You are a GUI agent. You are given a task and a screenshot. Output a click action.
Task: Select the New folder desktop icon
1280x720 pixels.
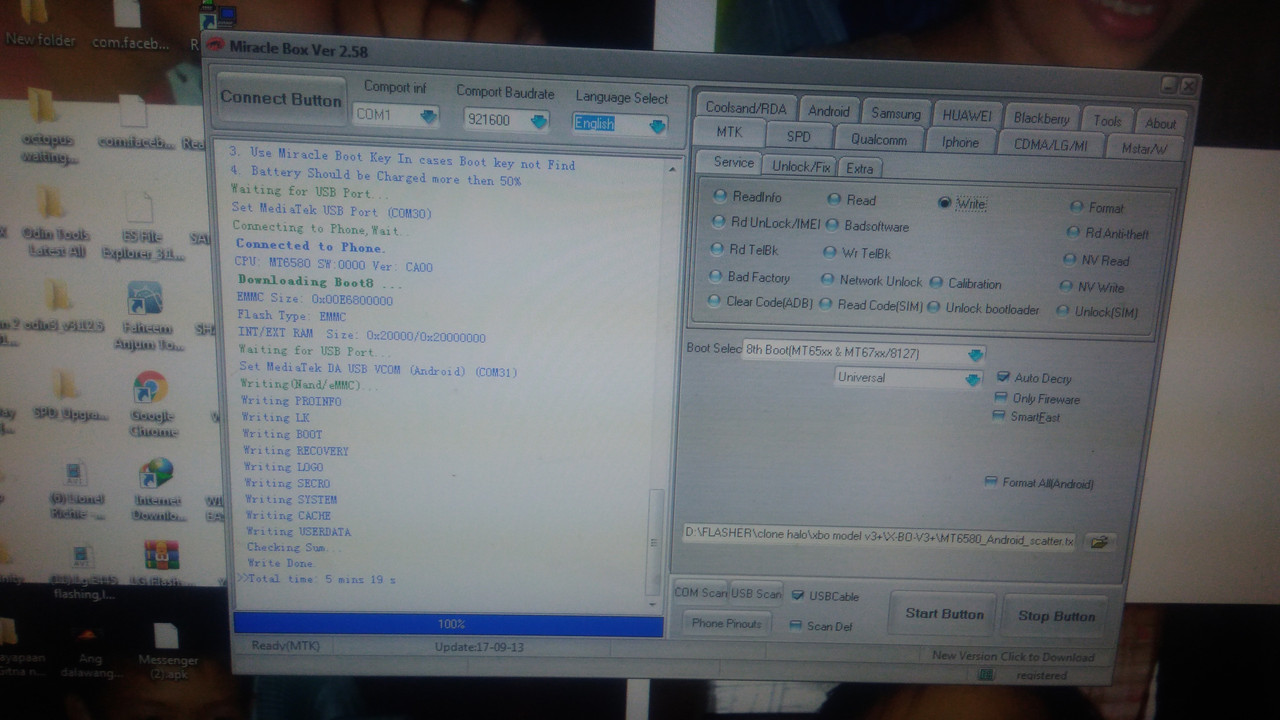pyautogui.click(x=39, y=25)
